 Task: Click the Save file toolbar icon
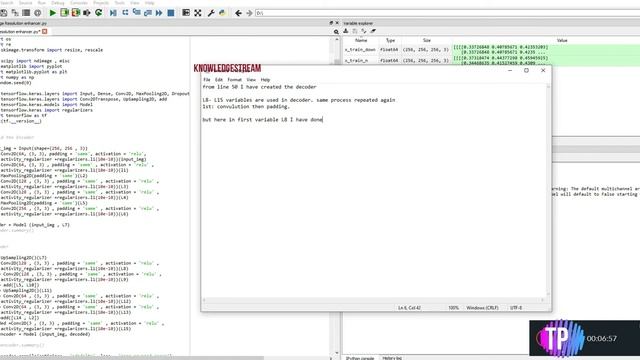click(4, 13)
